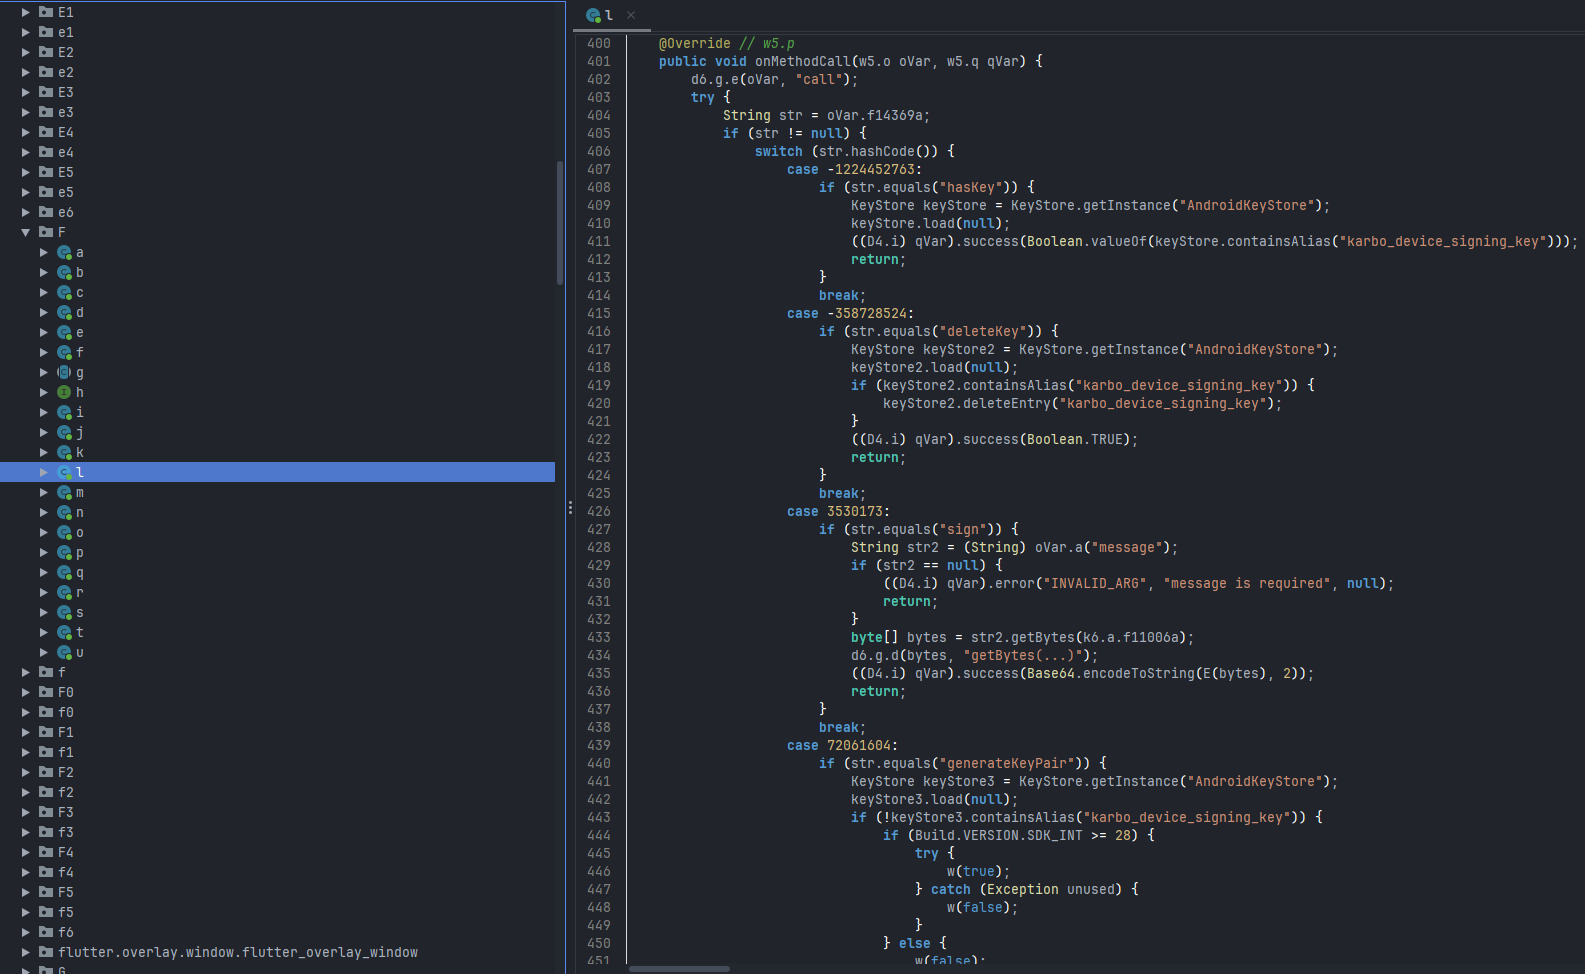This screenshot has height=974, width=1585.
Task: Select class icon for item s
Action: [64, 612]
